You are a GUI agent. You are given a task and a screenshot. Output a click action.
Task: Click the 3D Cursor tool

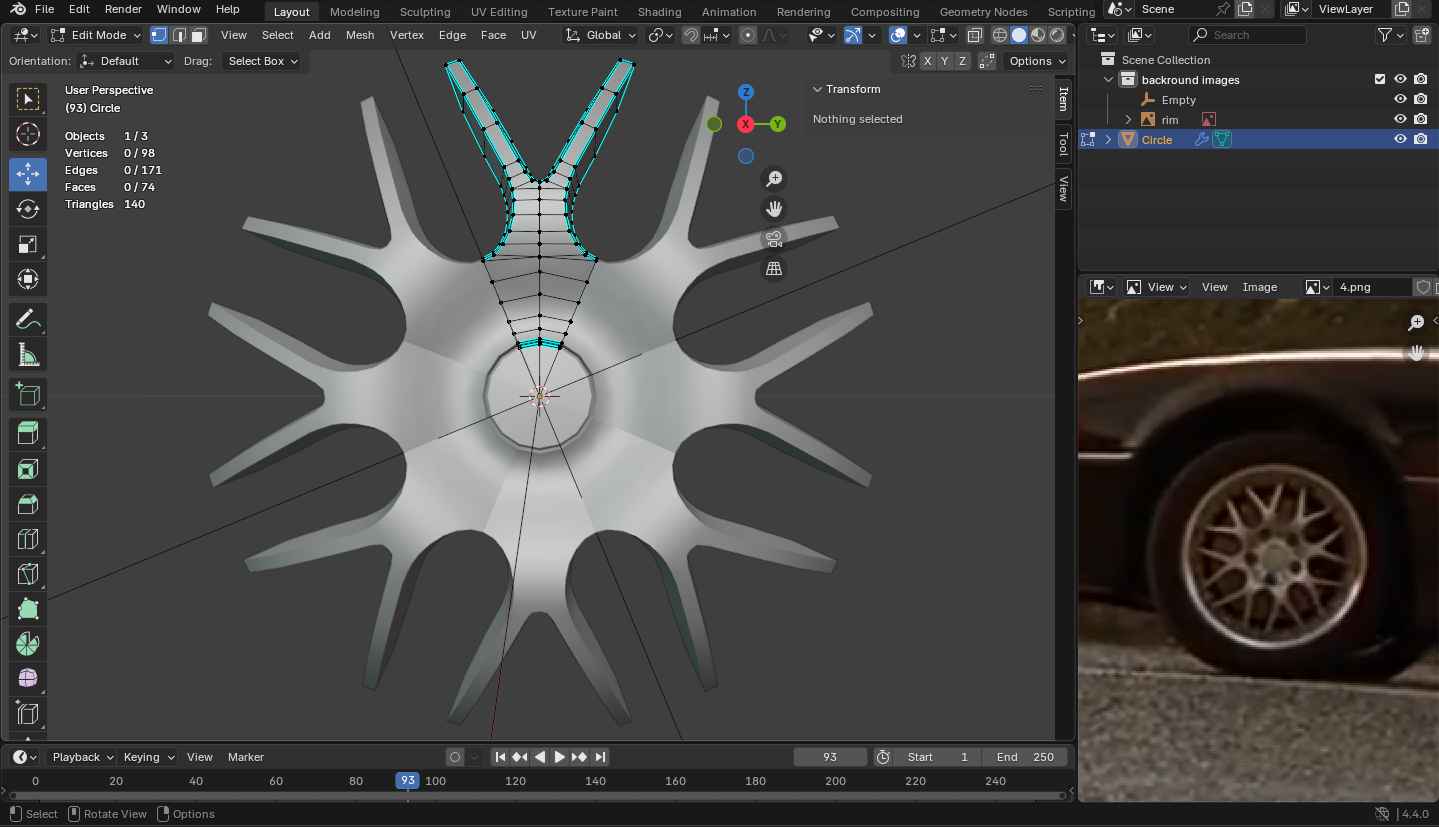click(28, 134)
